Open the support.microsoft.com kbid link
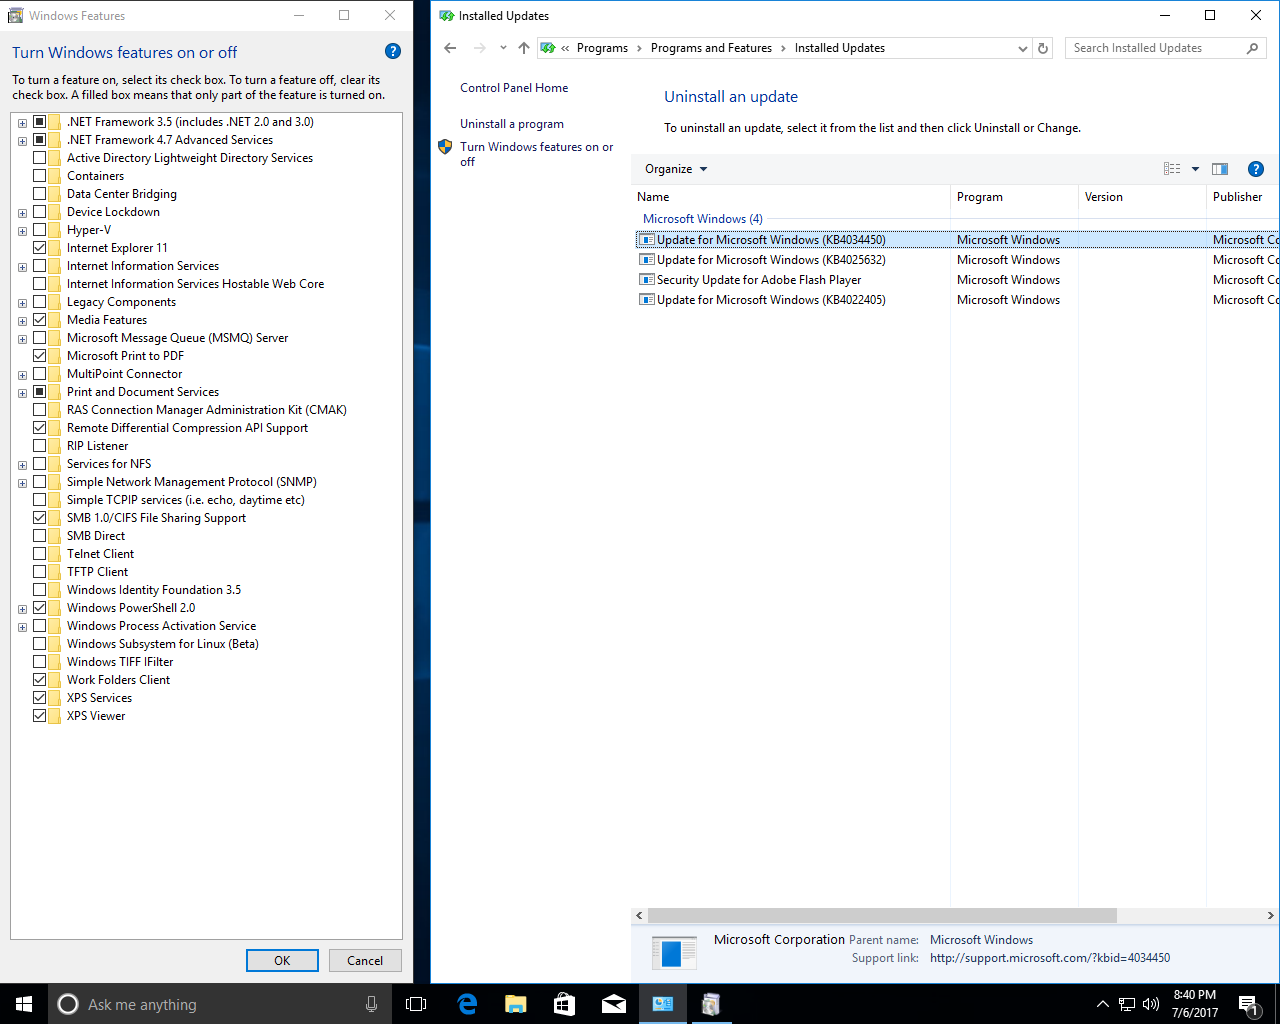The image size is (1280, 1024). coord(1050,958)
